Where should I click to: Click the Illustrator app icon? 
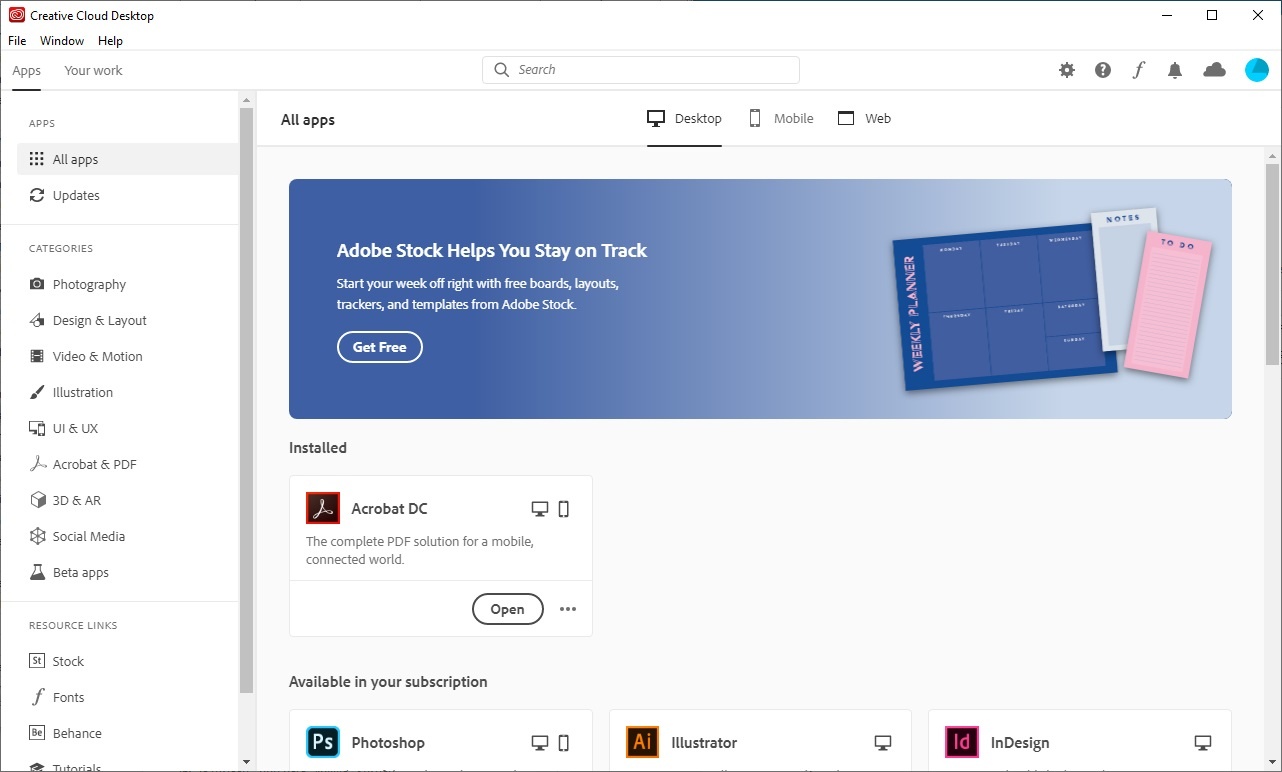coord(643,742)
